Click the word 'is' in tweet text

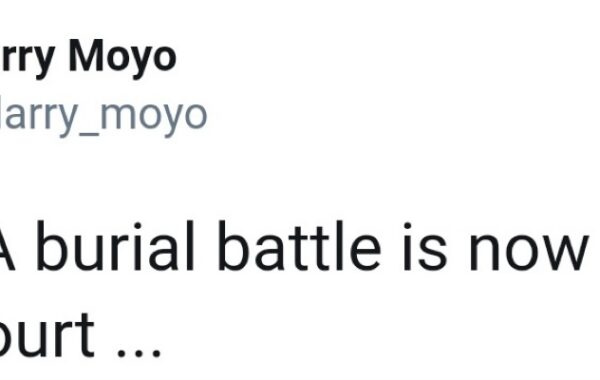click(425, 246)
